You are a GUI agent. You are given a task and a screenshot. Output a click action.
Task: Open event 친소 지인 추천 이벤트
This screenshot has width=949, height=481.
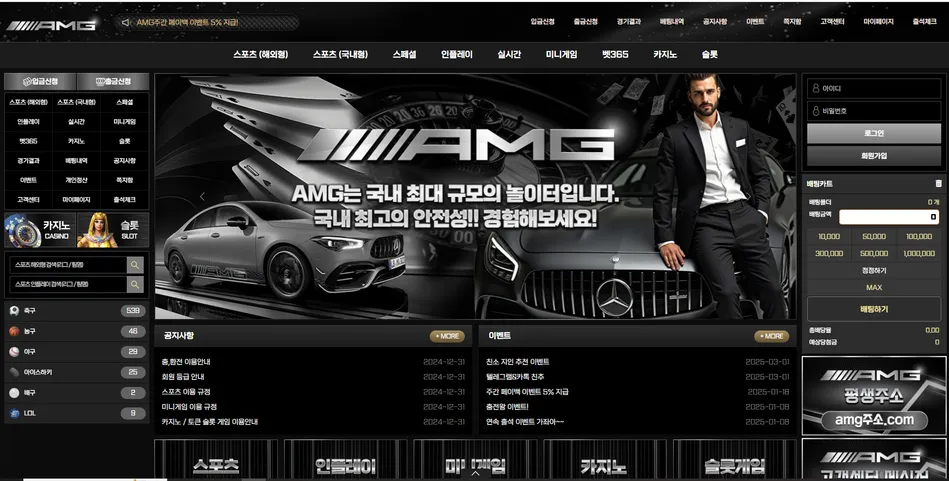[517, 362]
